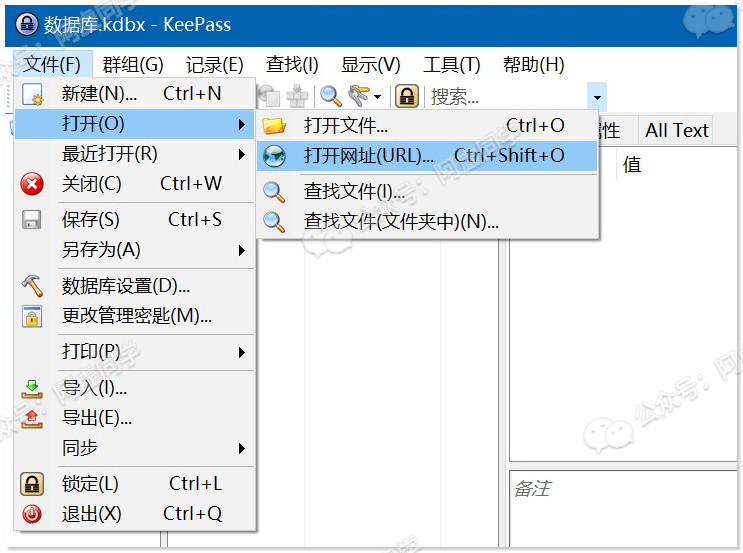743x553 pixels.
Task: Expand the 最近打开(R) submenu
Action: click(135, 154)
